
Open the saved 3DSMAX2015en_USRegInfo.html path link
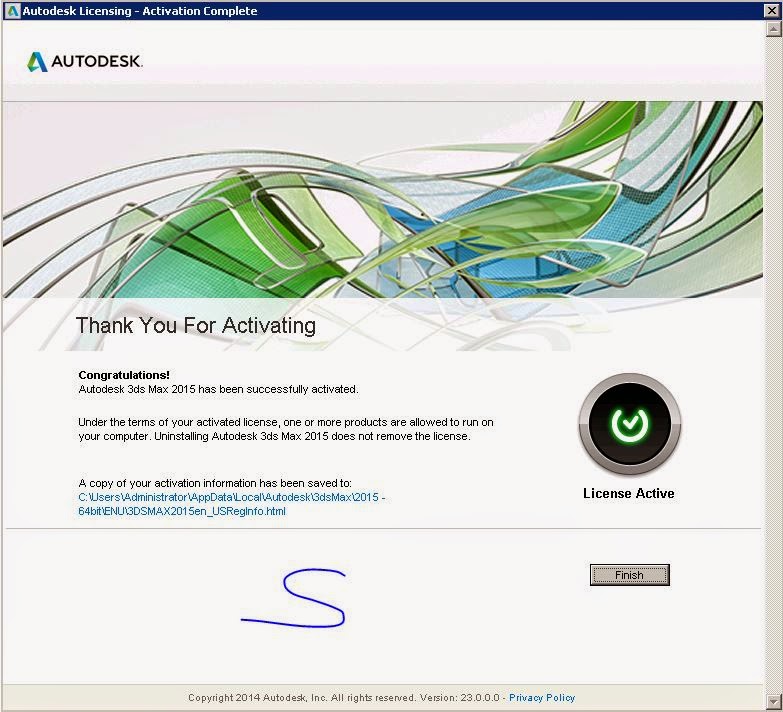pos(232,504)
